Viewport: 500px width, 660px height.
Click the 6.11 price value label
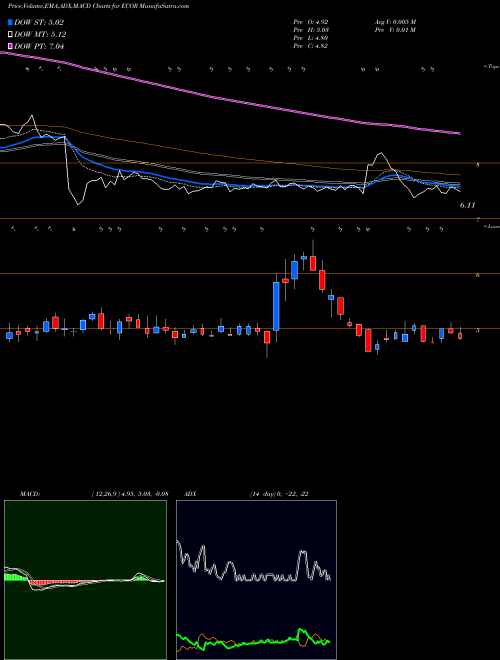tap(467, 205)
